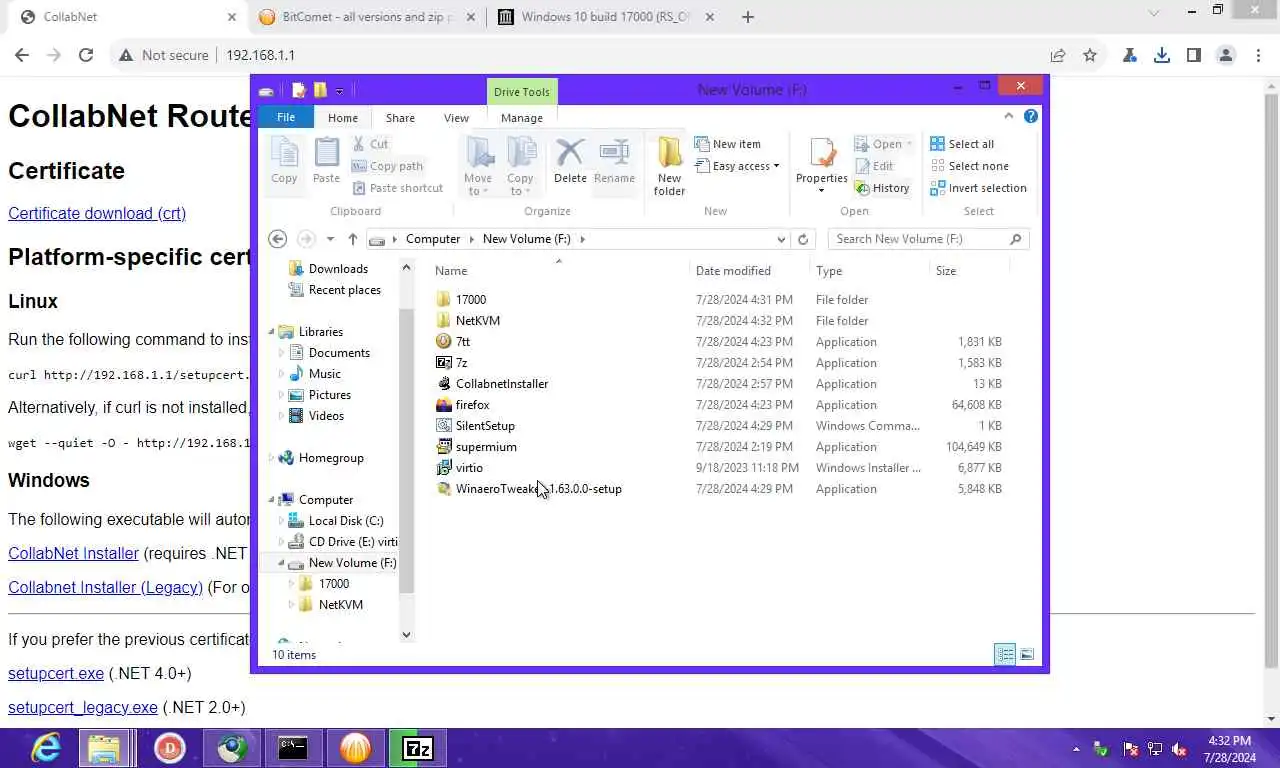Open command prompt taskbar icon
The width and height of the screenshot is (1280, 768).
293,747
